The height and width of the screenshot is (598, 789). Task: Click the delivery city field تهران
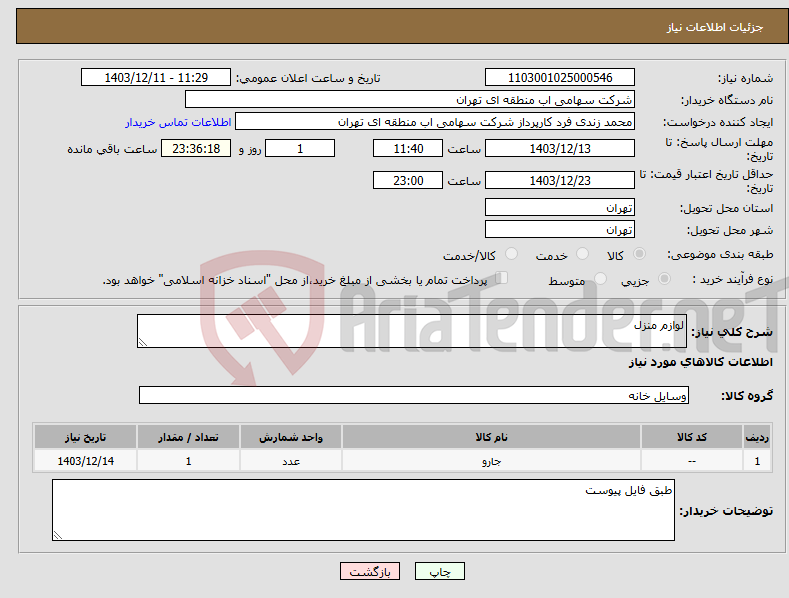coord(560,230)
